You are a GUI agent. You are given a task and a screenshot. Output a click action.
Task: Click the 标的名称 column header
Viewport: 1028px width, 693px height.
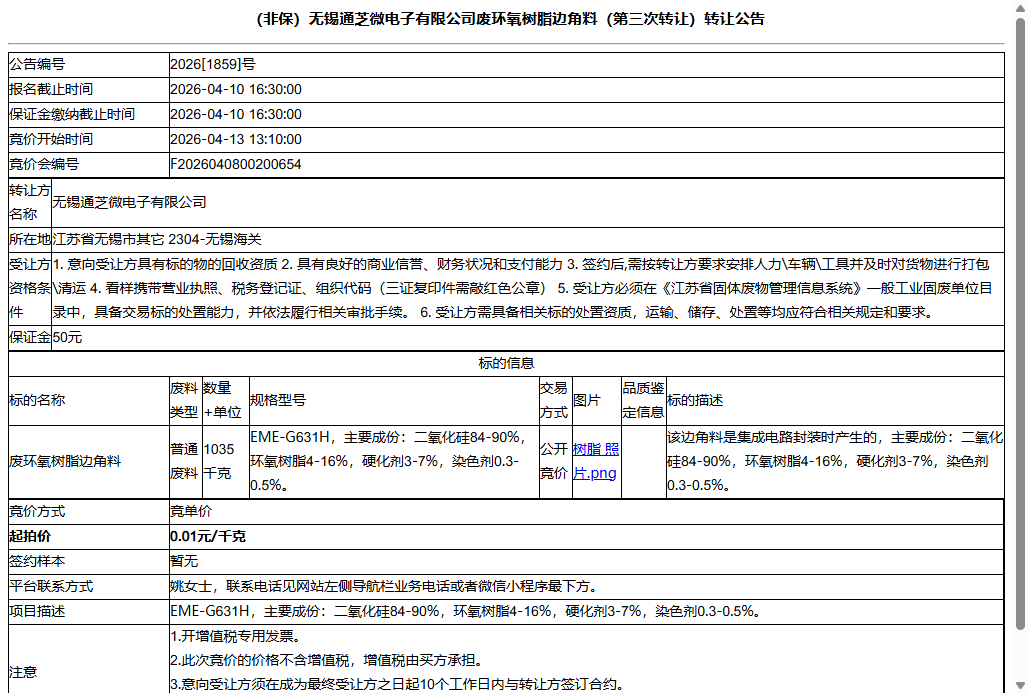(x=89, y=400)
